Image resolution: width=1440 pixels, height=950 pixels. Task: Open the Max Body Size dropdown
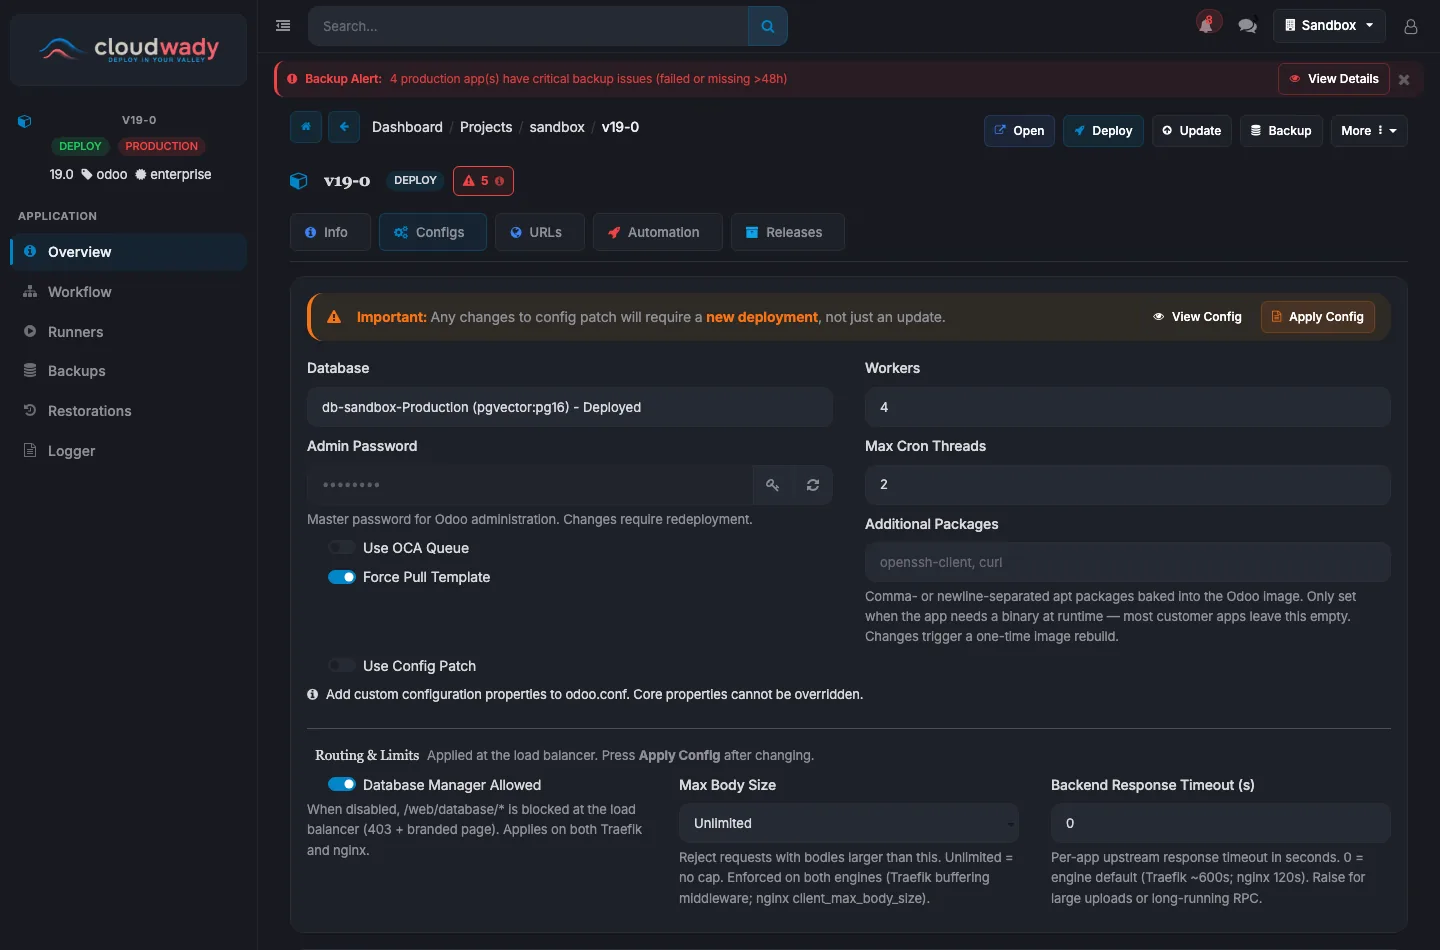(x=849, y=823)
